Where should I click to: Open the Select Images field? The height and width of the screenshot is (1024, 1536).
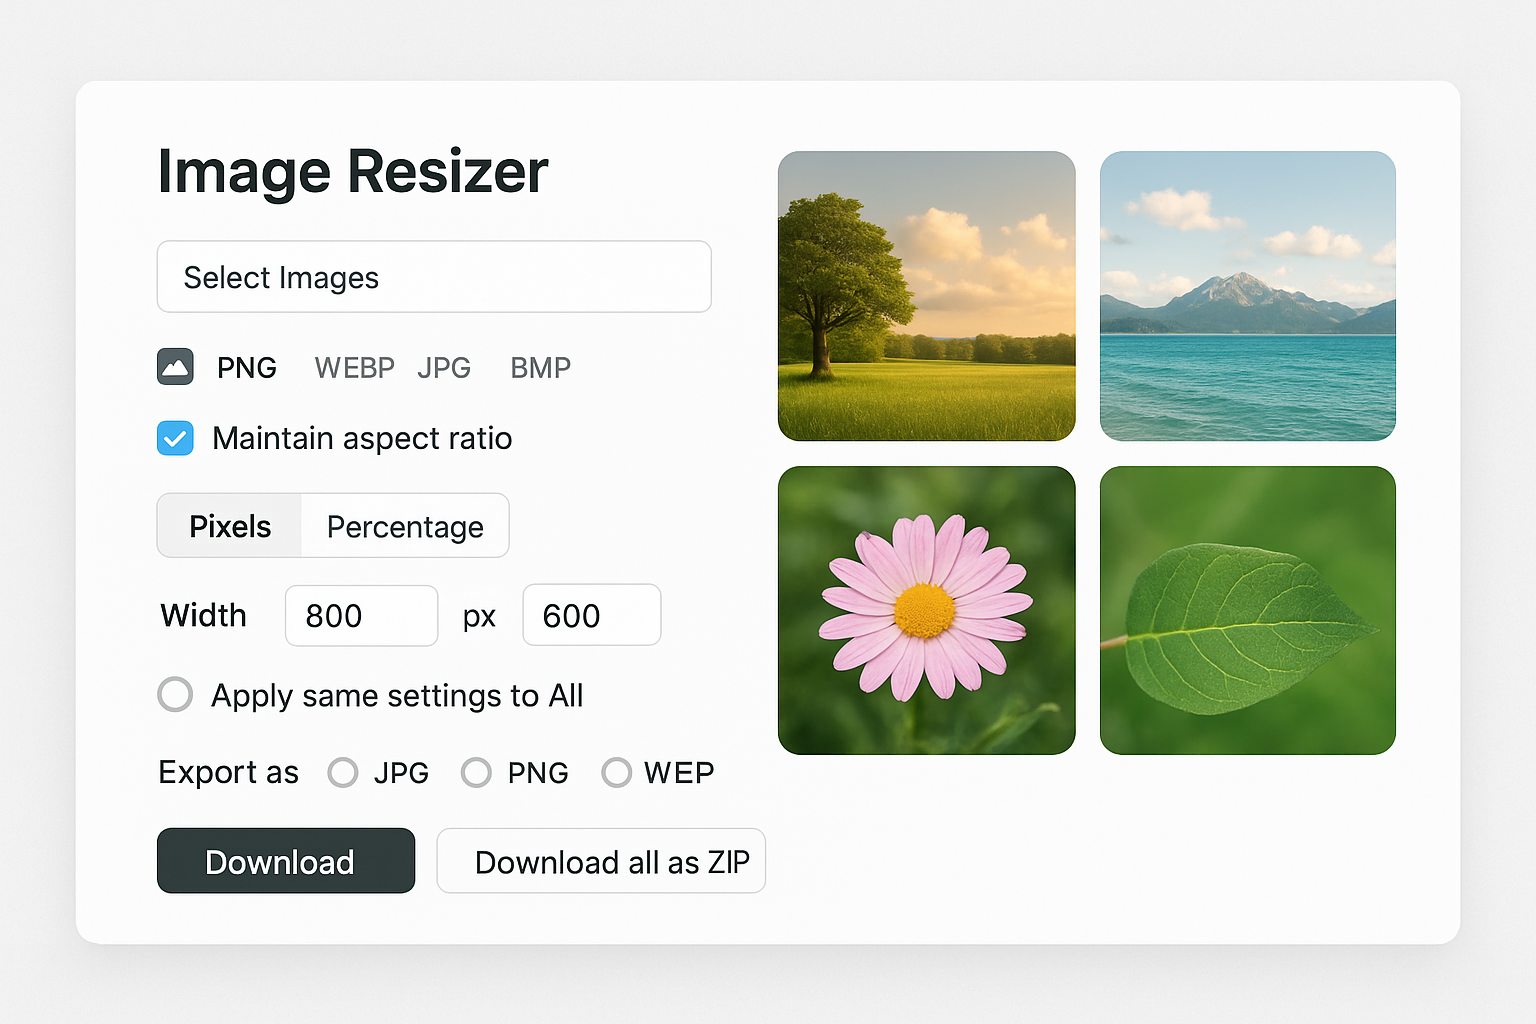pos(434,277)
